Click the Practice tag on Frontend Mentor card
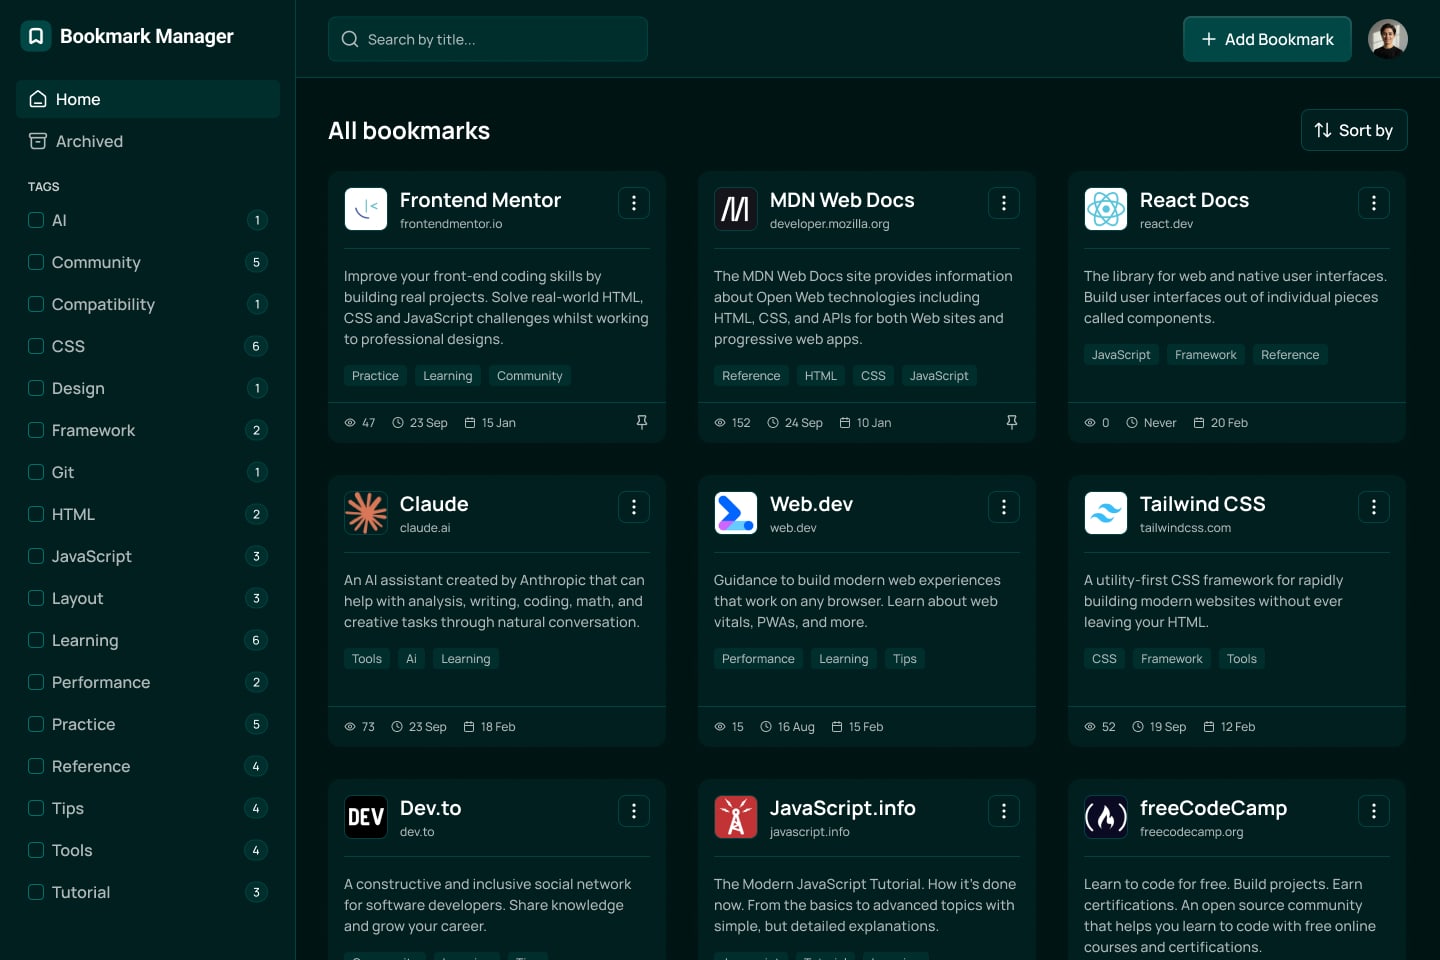 pos(375,376)
